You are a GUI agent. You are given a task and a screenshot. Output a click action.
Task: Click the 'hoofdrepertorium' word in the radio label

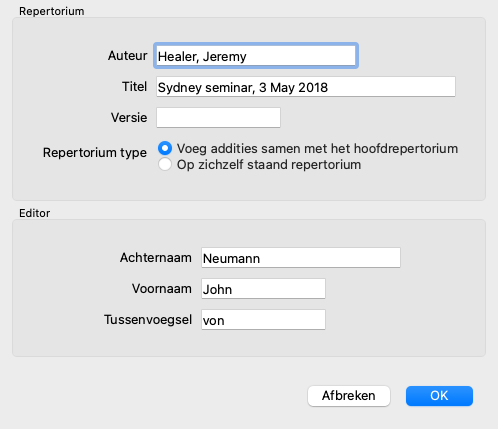[x=406, y=149]
